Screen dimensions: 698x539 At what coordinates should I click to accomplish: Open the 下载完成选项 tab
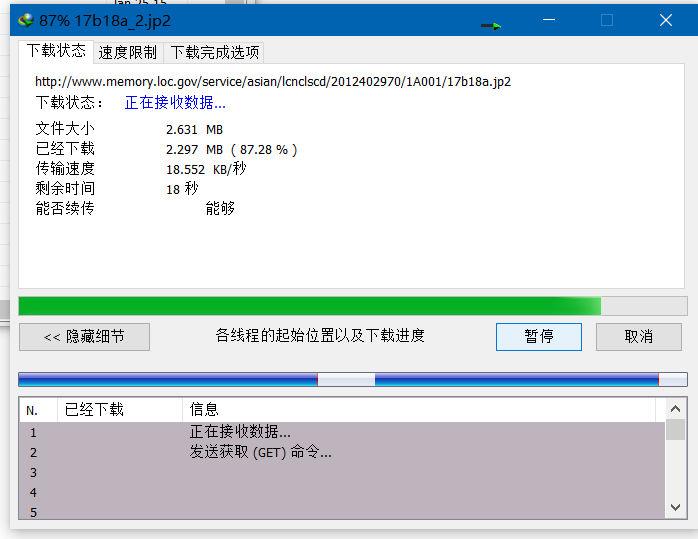pos(215,53)
